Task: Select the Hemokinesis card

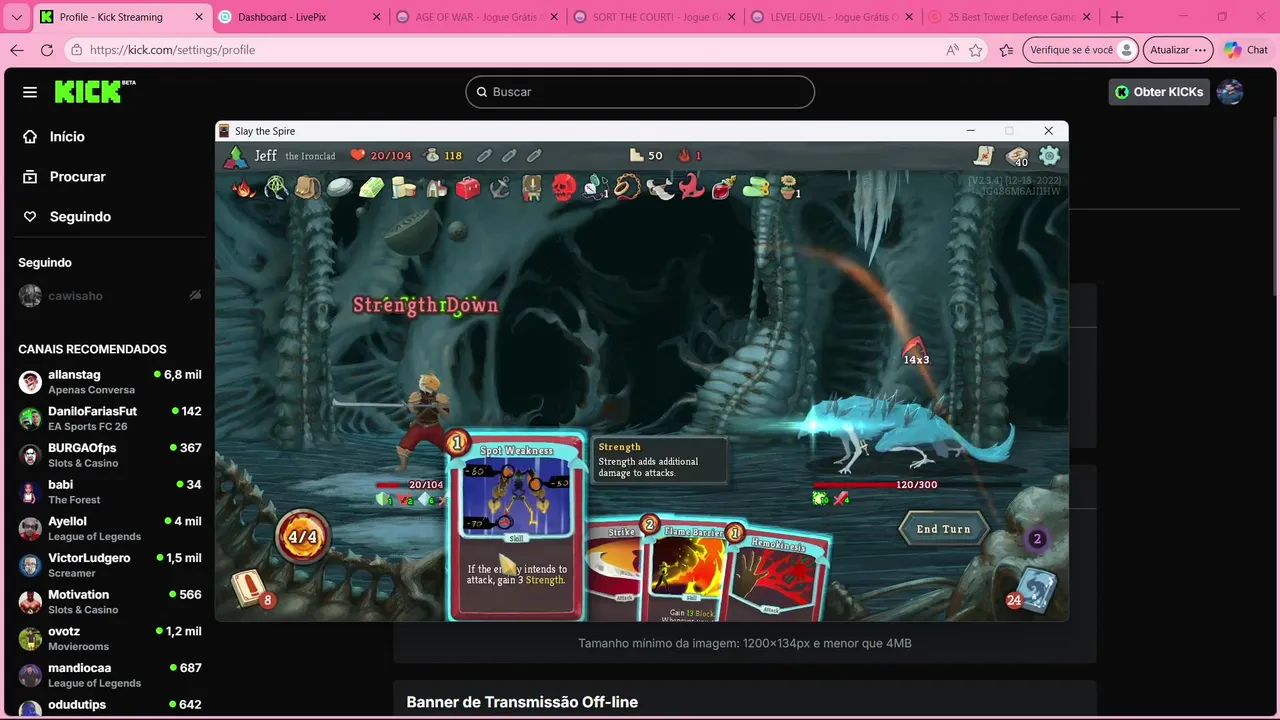Action: click(x=780, y=575)
